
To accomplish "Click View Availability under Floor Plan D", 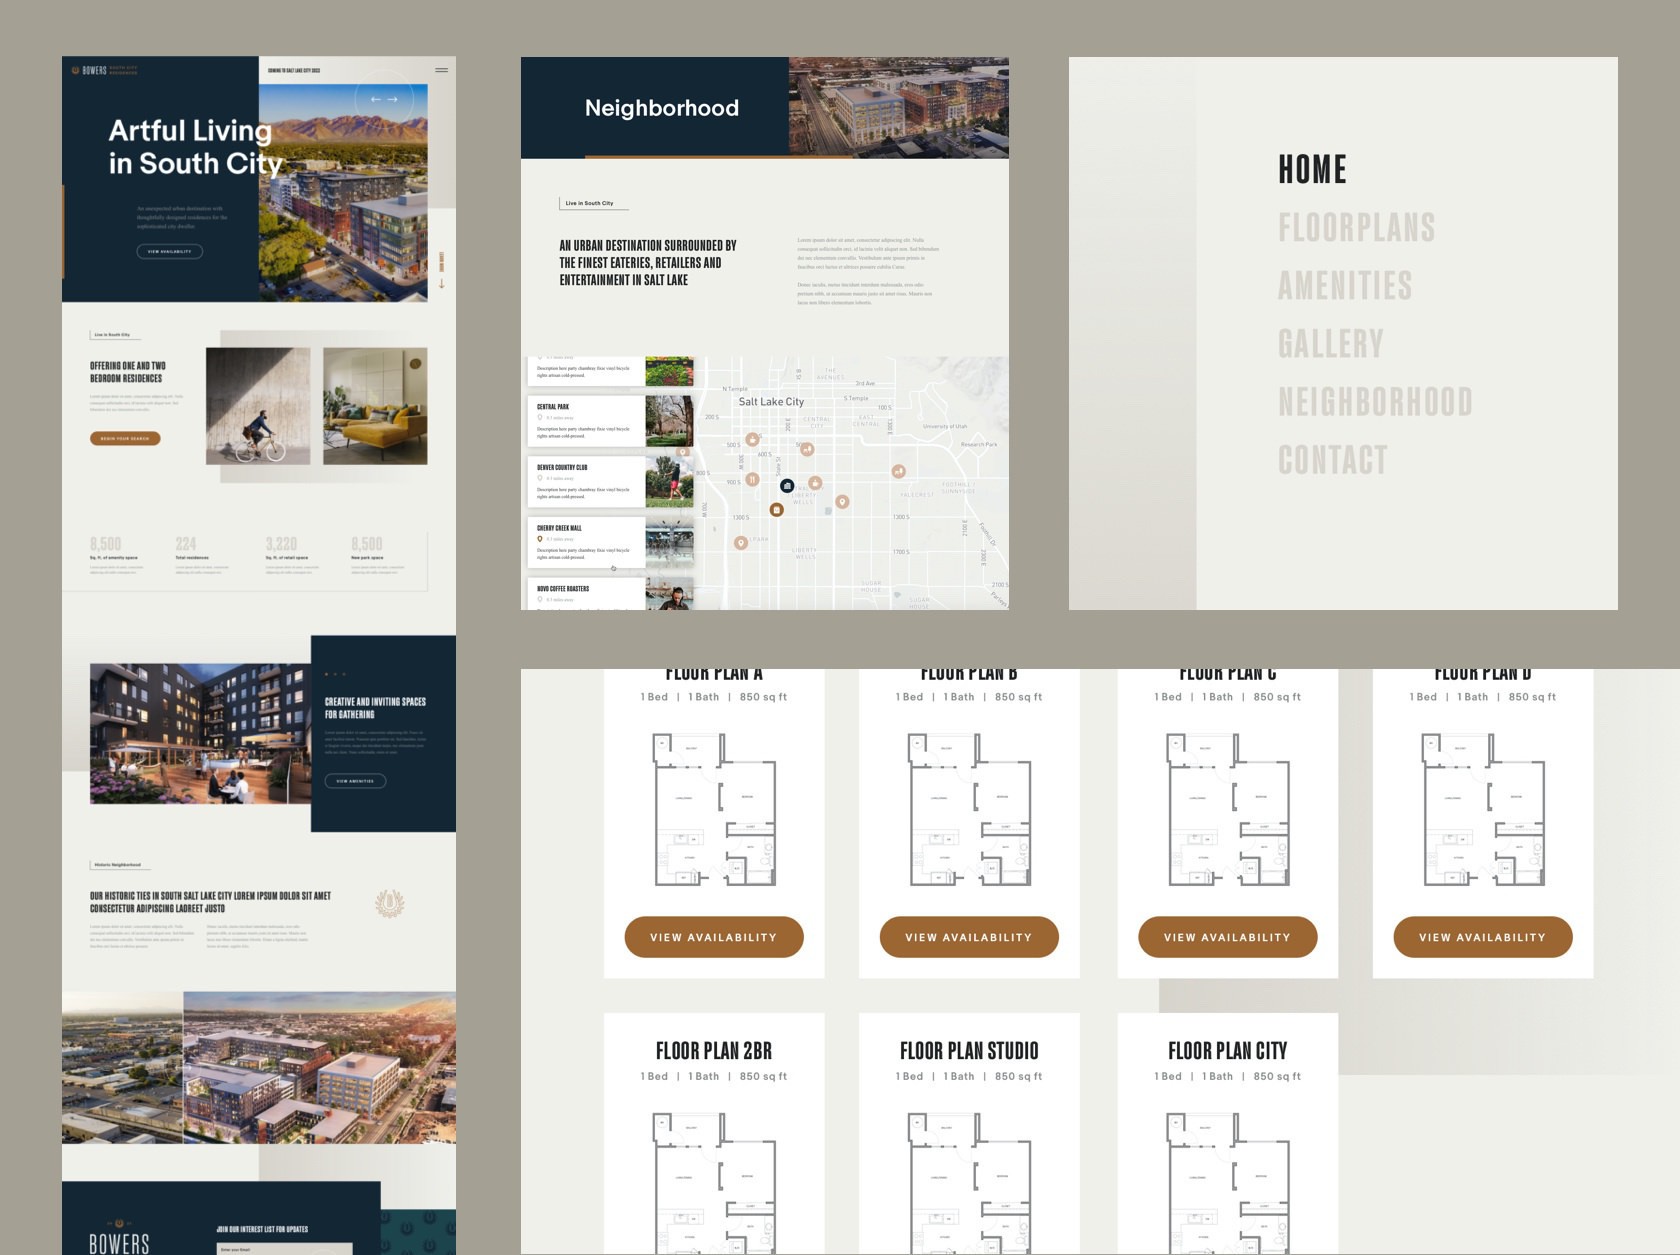I will click(1483, 937).
